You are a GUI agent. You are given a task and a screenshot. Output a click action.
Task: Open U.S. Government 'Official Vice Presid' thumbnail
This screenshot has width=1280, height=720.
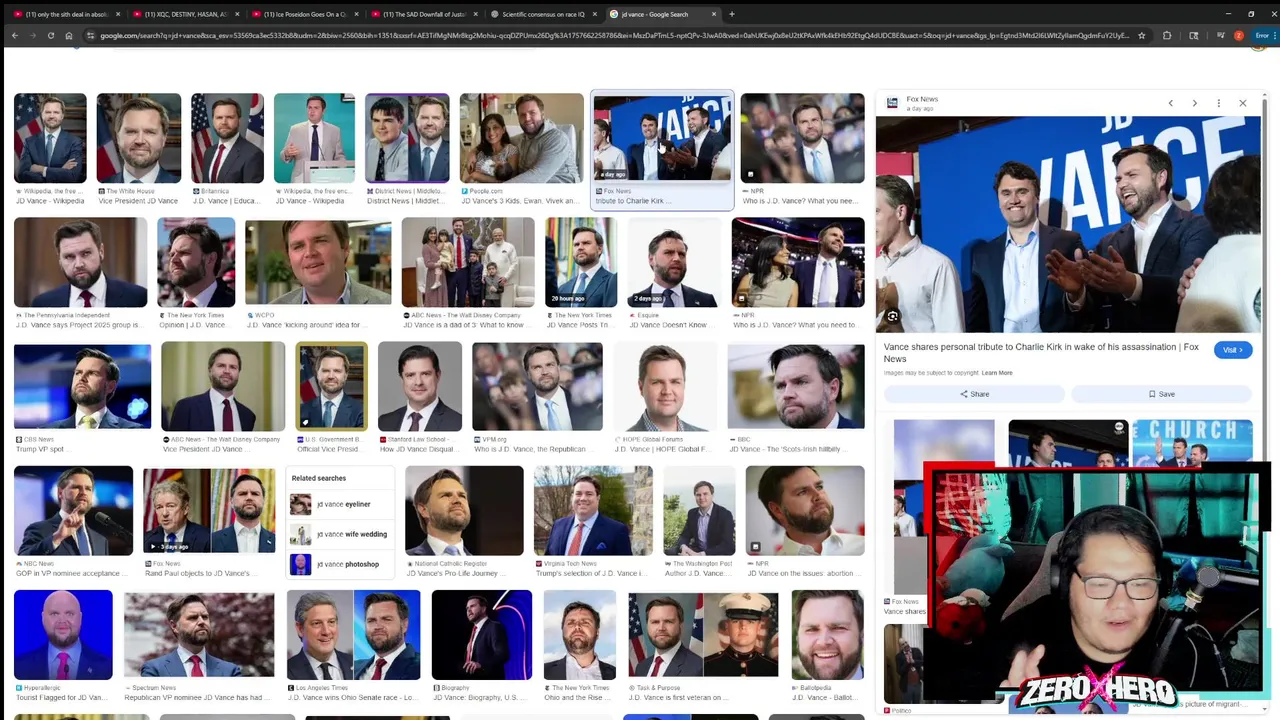click(331, 386)
